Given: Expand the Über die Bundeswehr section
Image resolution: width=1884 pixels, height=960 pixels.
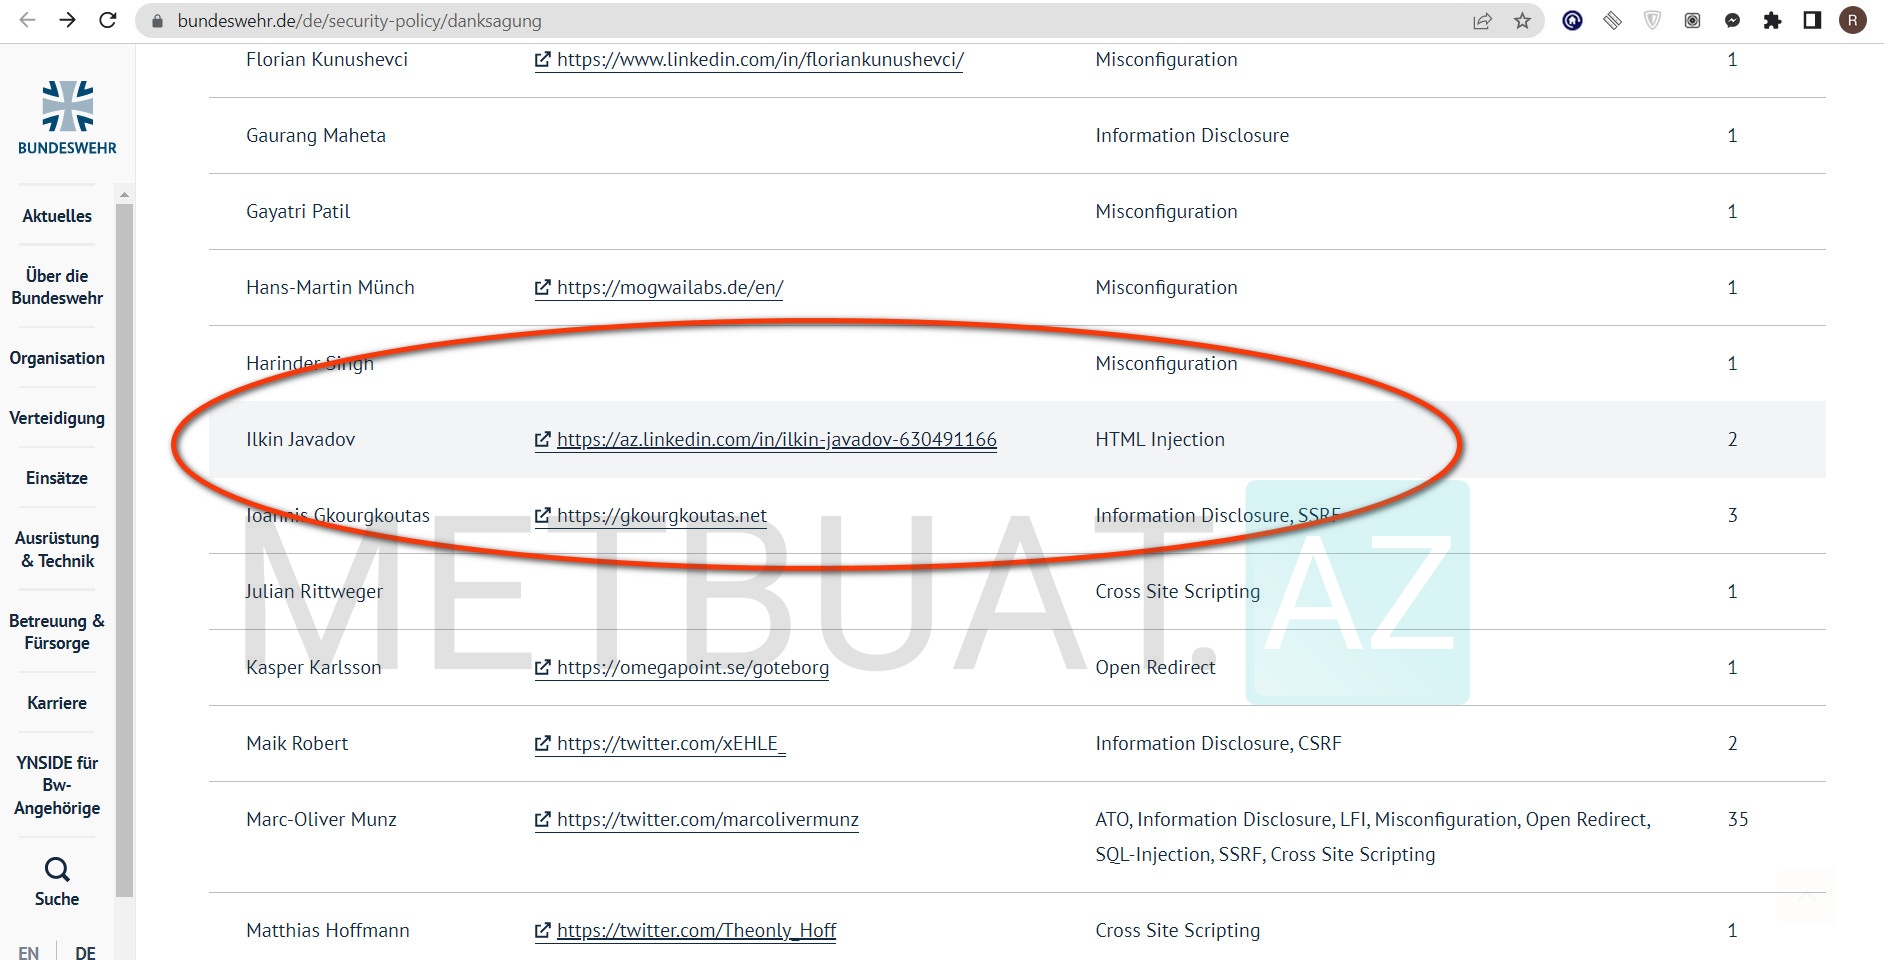Looking at the screenshot, I should [57, 287].
